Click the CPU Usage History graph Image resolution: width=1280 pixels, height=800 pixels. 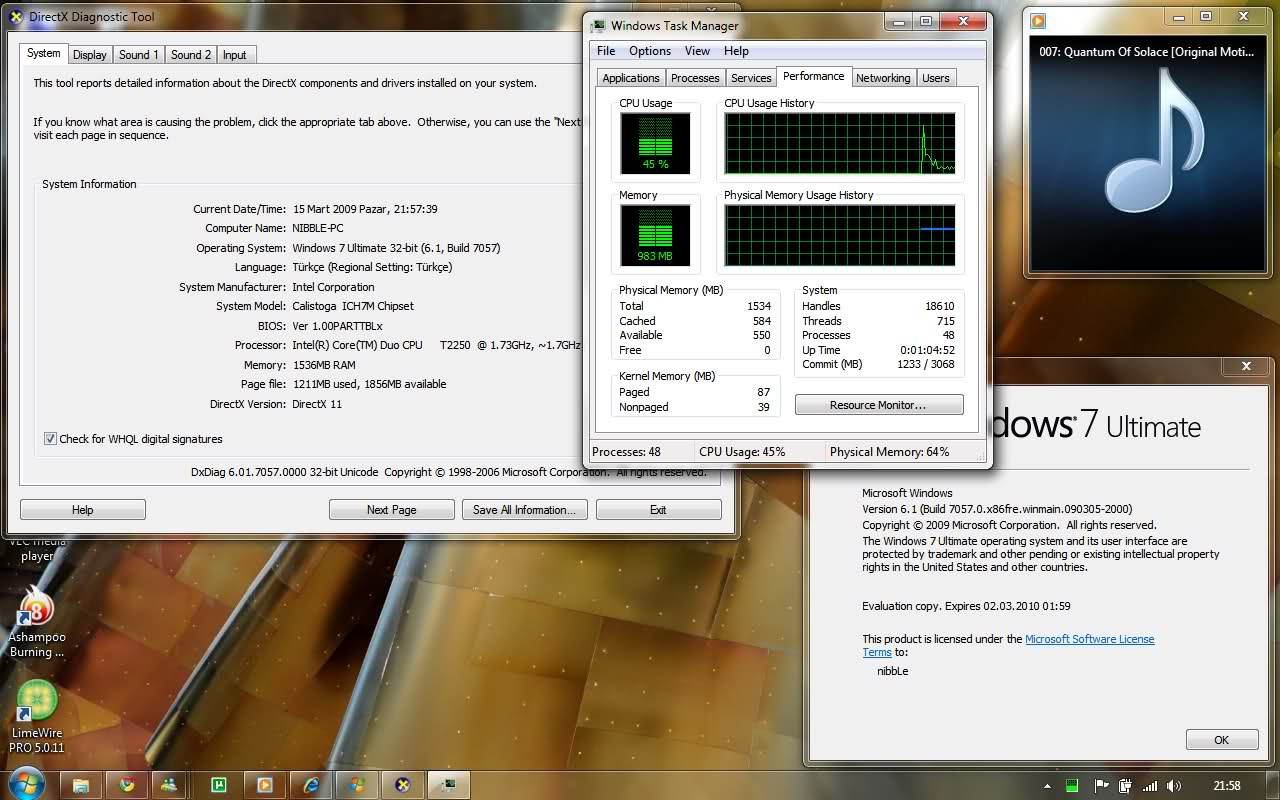(840, 143)
